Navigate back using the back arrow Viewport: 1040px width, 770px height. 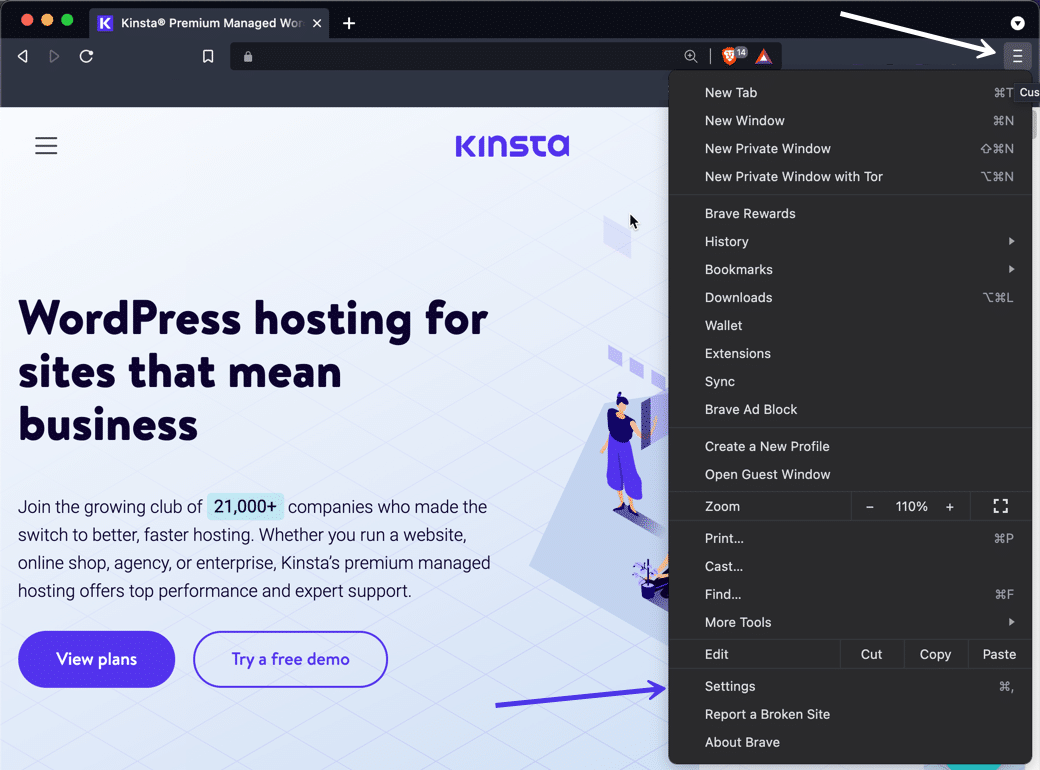22,56
